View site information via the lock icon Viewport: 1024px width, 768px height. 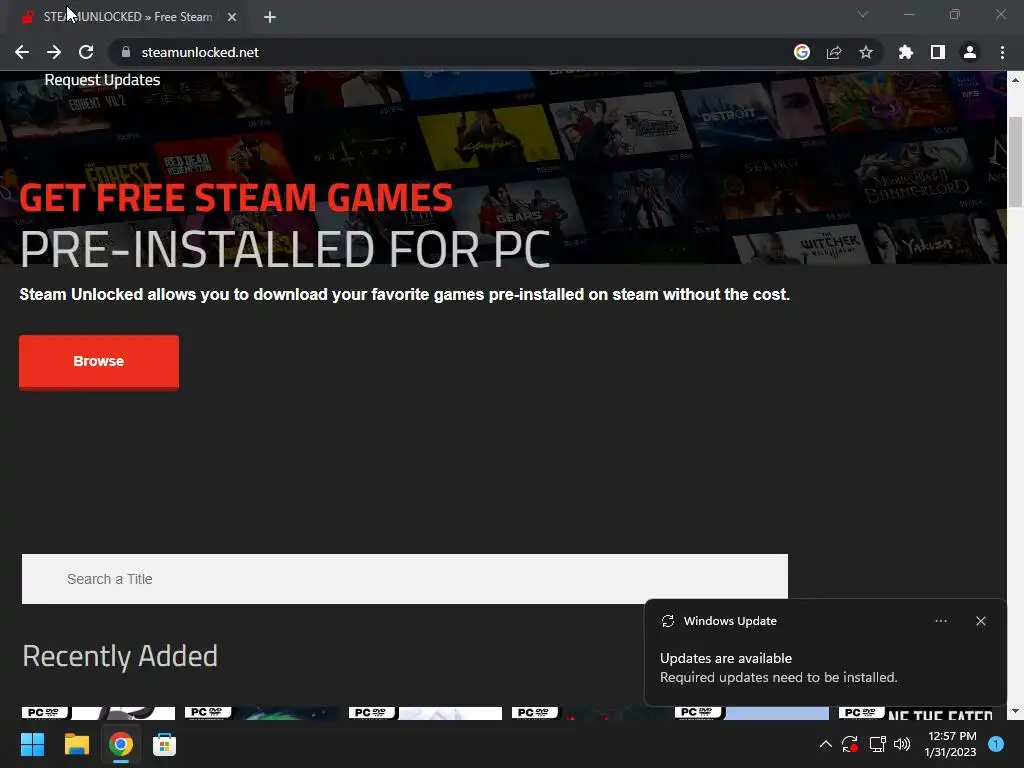(126, 52)
